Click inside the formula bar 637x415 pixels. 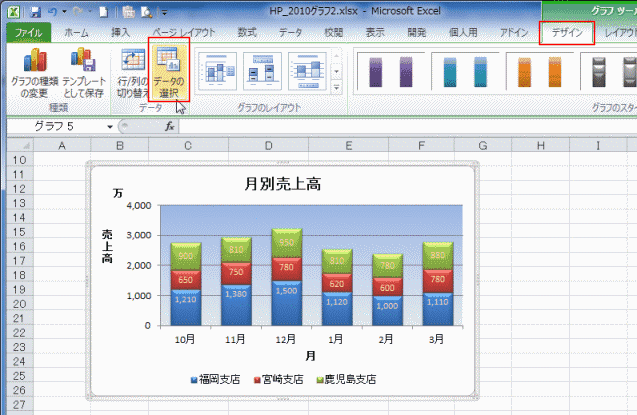click(x=407, y=127)
